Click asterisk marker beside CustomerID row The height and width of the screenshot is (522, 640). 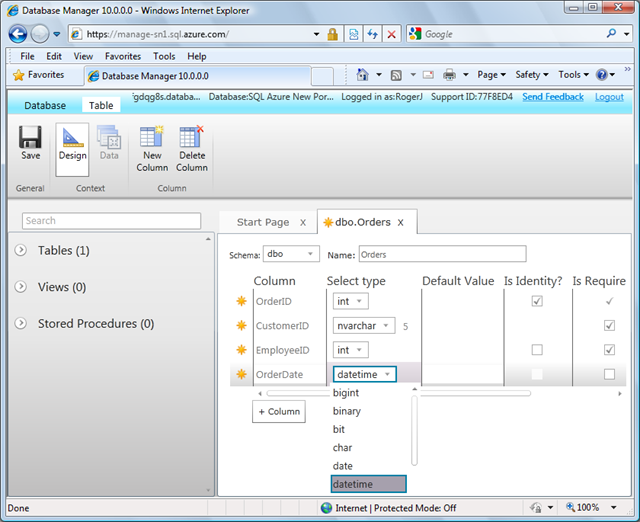click(x=241, y=326)
